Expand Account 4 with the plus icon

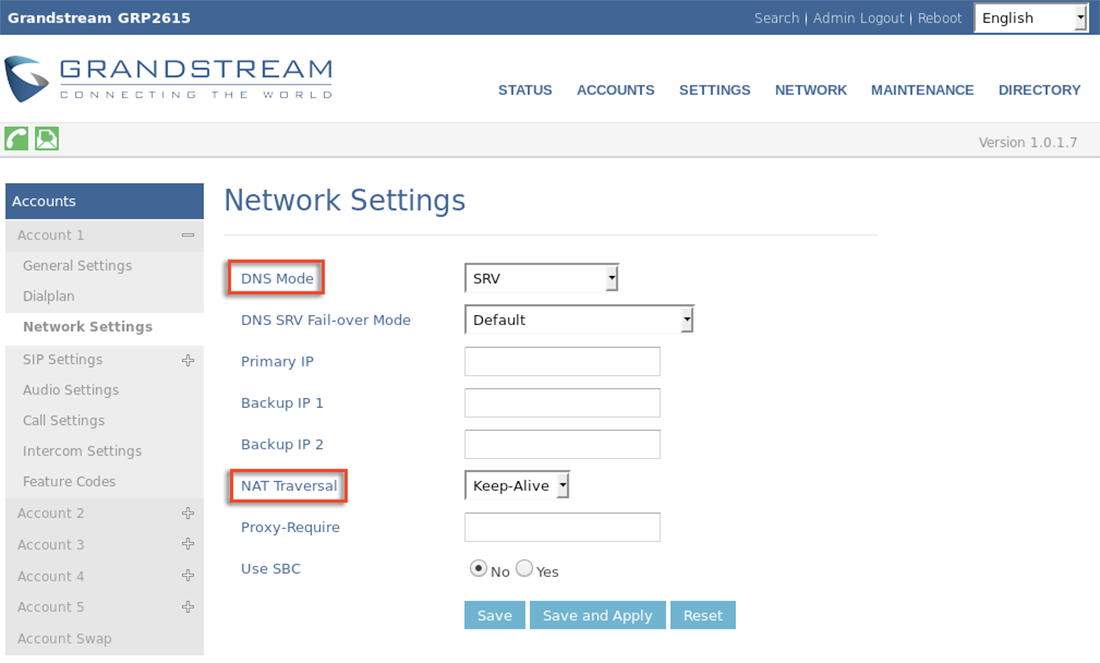[188, 575]
